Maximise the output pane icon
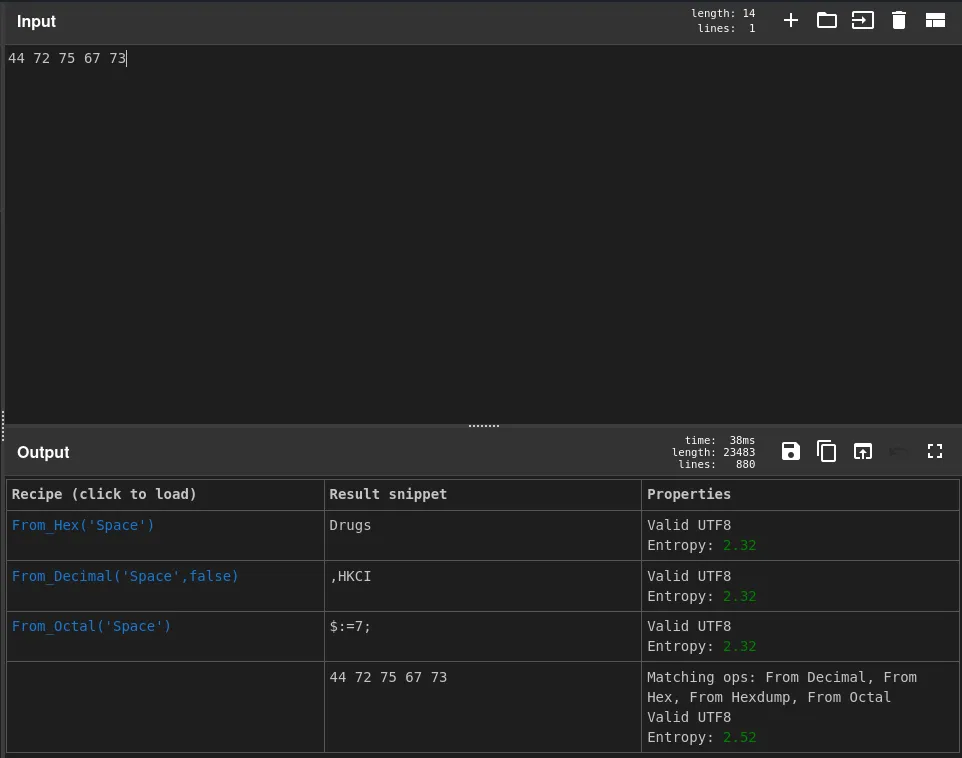Screen dimensions: 962x758 [935, 452]
